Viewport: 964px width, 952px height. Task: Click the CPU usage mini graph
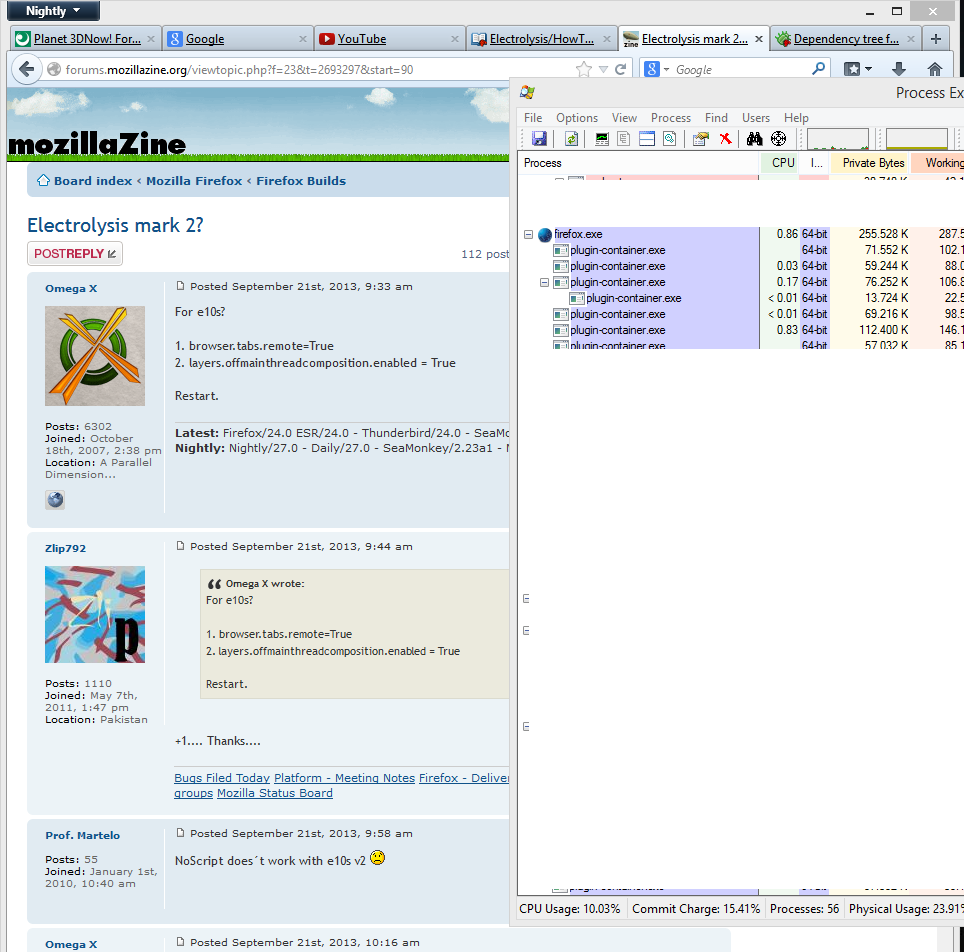(837, 139)
